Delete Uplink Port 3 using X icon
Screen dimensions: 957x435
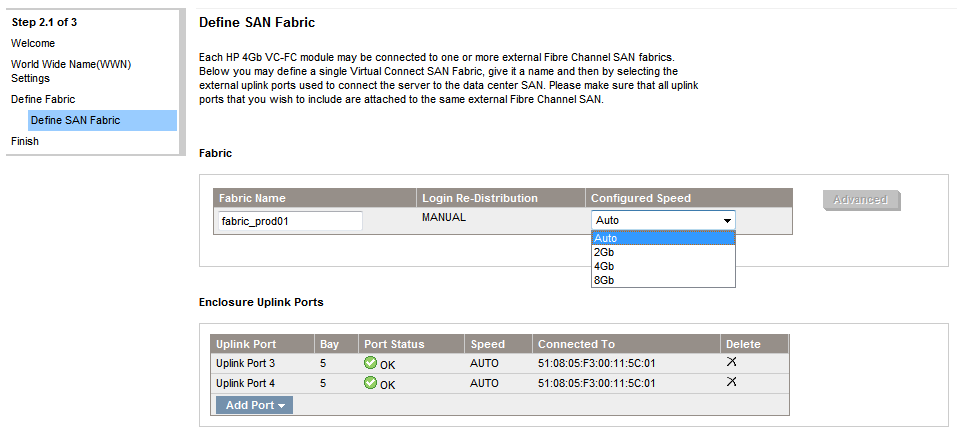tap(731, 362)
